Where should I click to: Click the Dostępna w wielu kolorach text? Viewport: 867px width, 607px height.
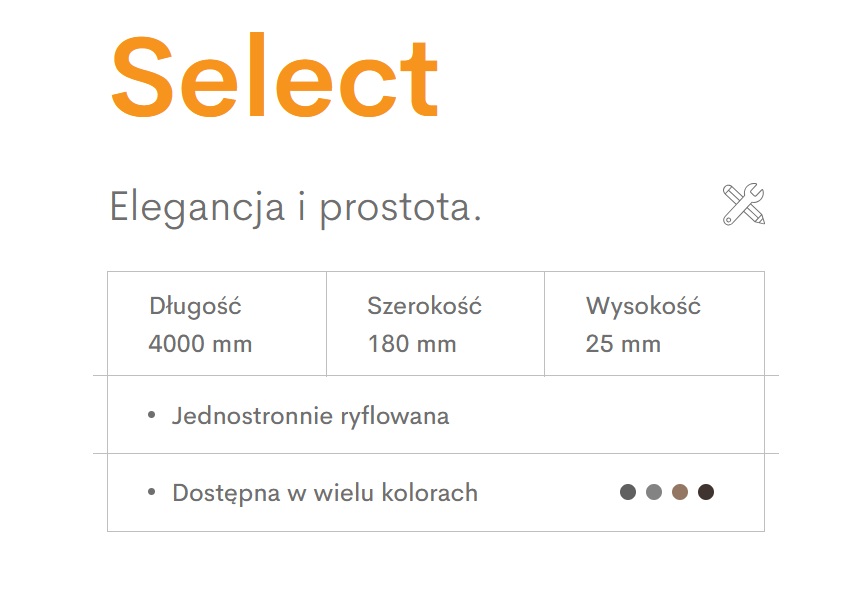[325, 493]
